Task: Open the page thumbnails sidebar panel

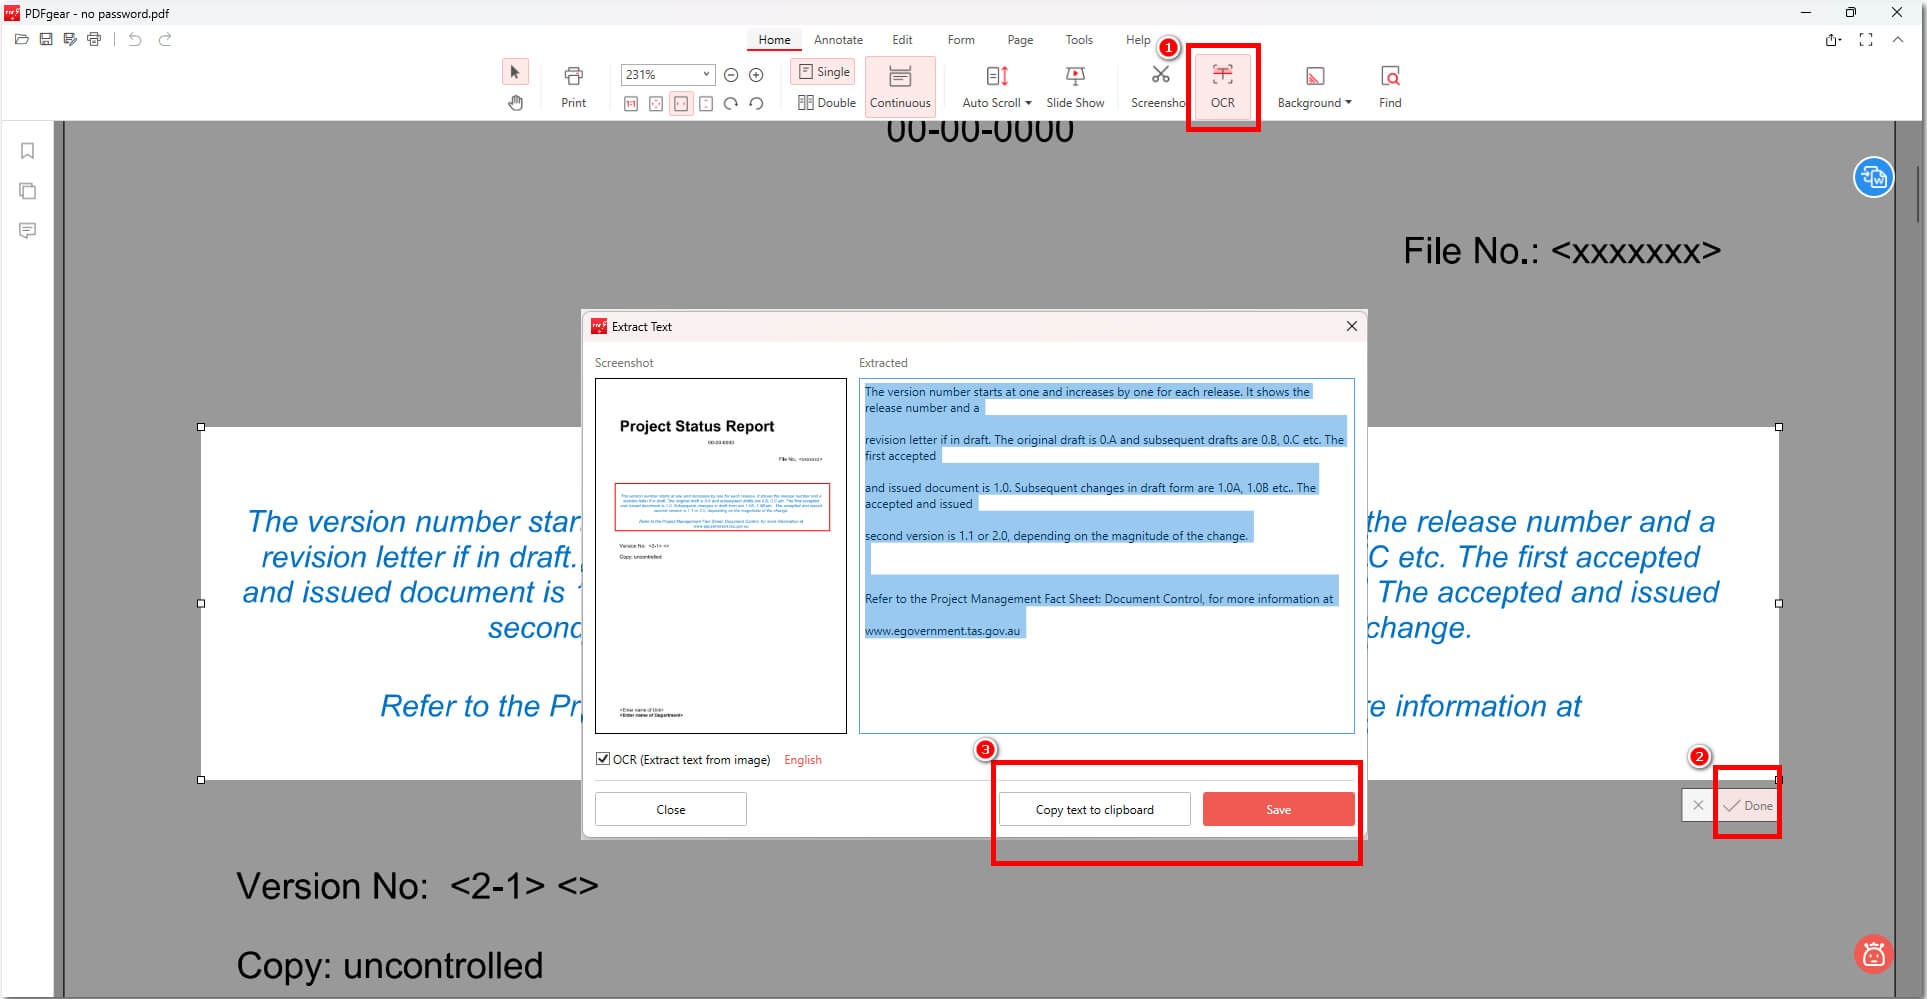Action: [x=27, y=191]
